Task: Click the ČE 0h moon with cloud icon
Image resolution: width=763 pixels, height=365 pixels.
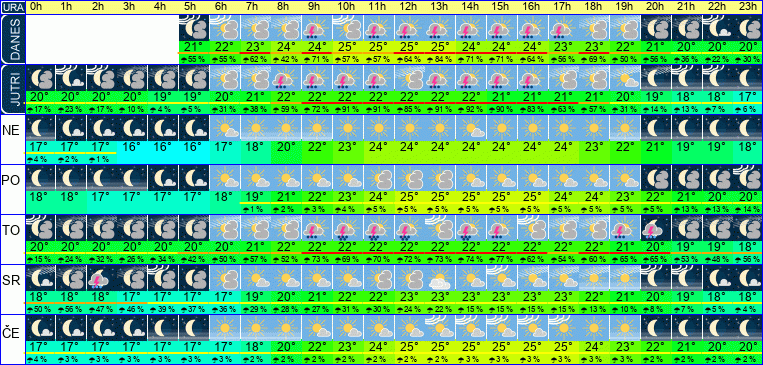Action: pos(39,328)
